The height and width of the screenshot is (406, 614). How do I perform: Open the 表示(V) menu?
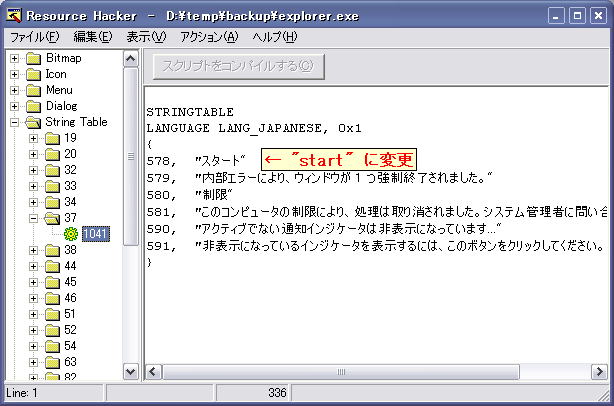[x=146, y=37]
